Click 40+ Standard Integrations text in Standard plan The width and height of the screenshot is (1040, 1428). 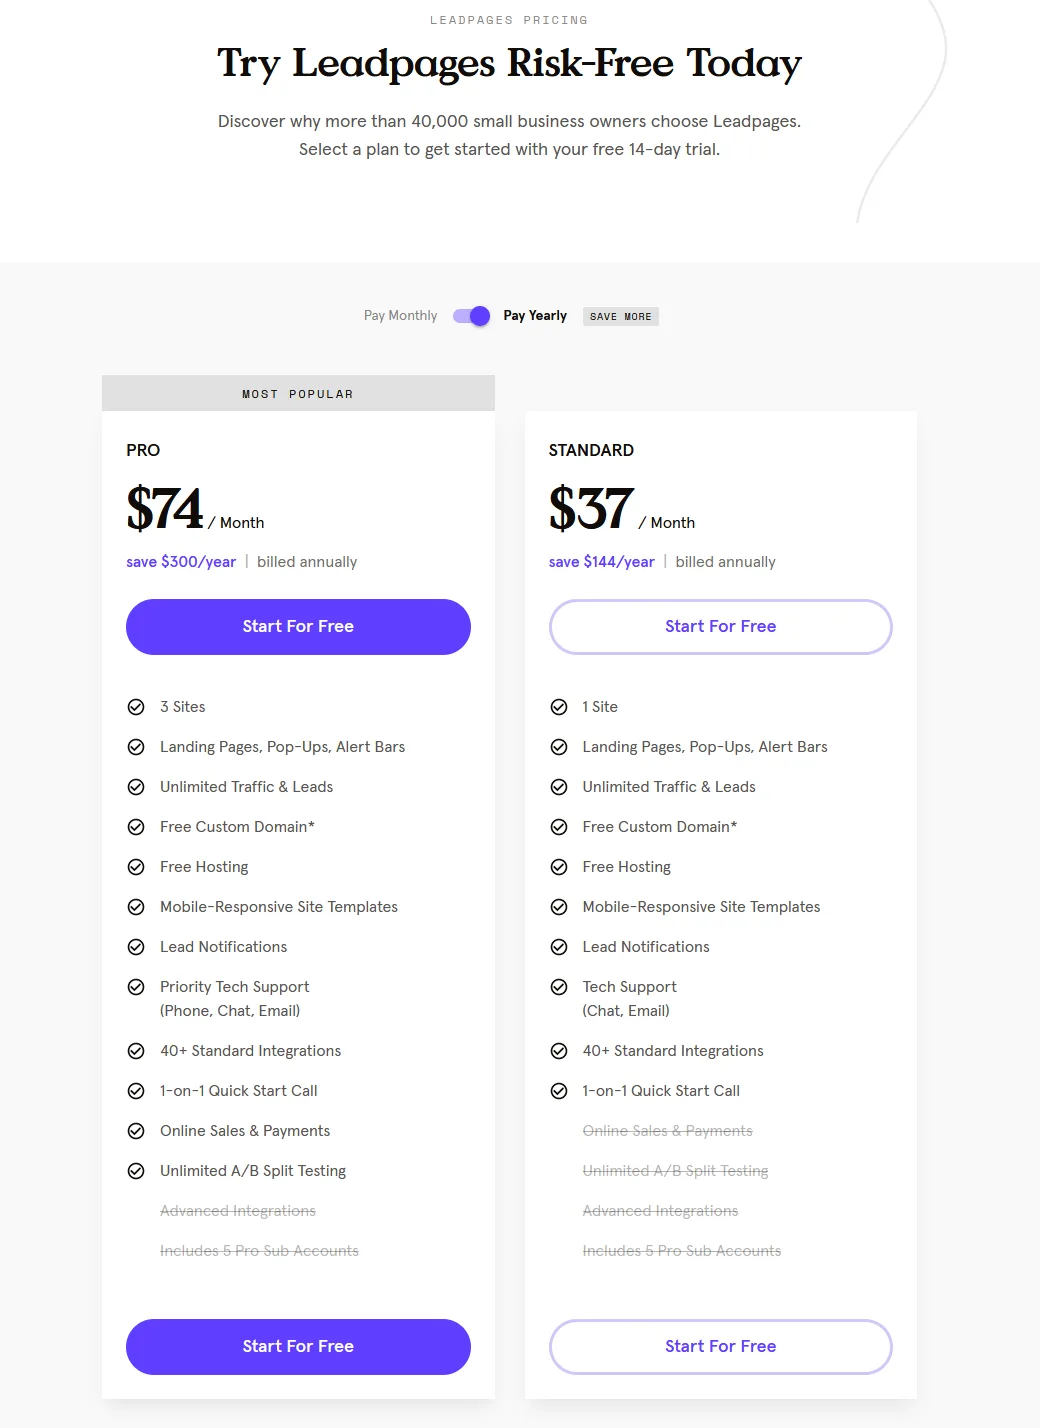[x=673, y=1051]
